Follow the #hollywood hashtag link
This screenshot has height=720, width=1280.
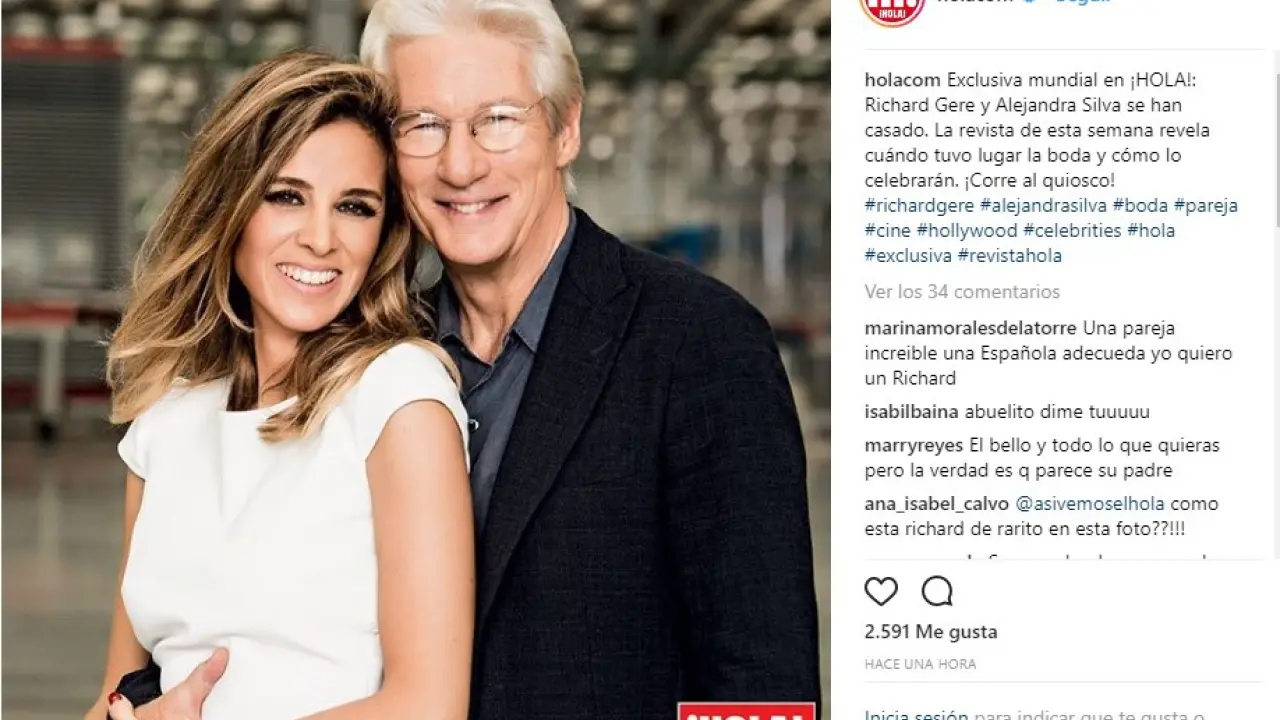point(967,231)
